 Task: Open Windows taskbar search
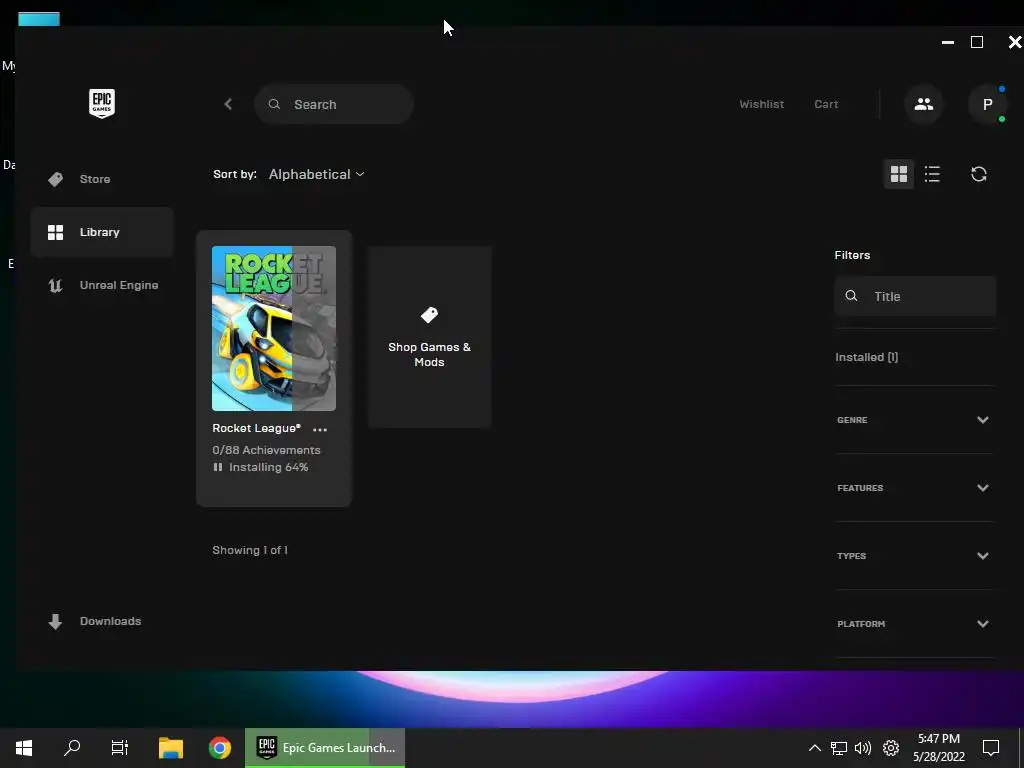(72, 748)
